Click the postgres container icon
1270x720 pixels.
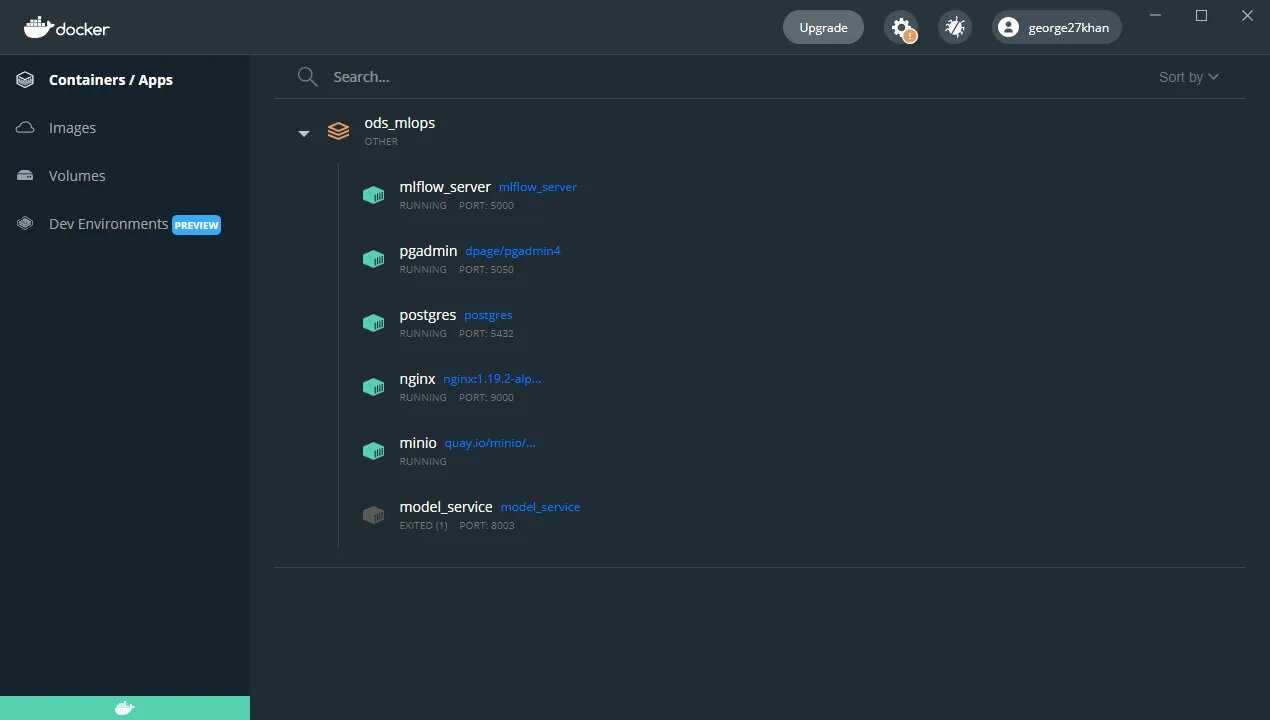pos(373,323)
